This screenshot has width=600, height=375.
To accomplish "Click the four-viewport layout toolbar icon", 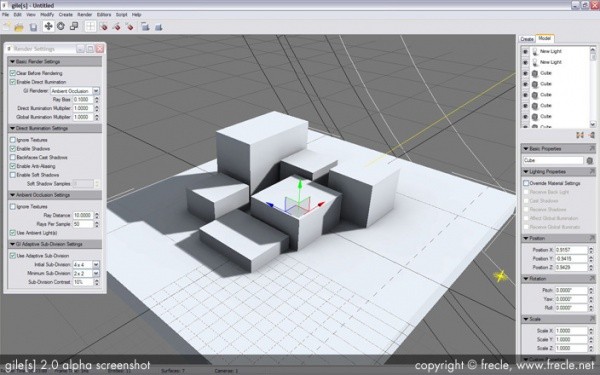I will tap(90, 26).
